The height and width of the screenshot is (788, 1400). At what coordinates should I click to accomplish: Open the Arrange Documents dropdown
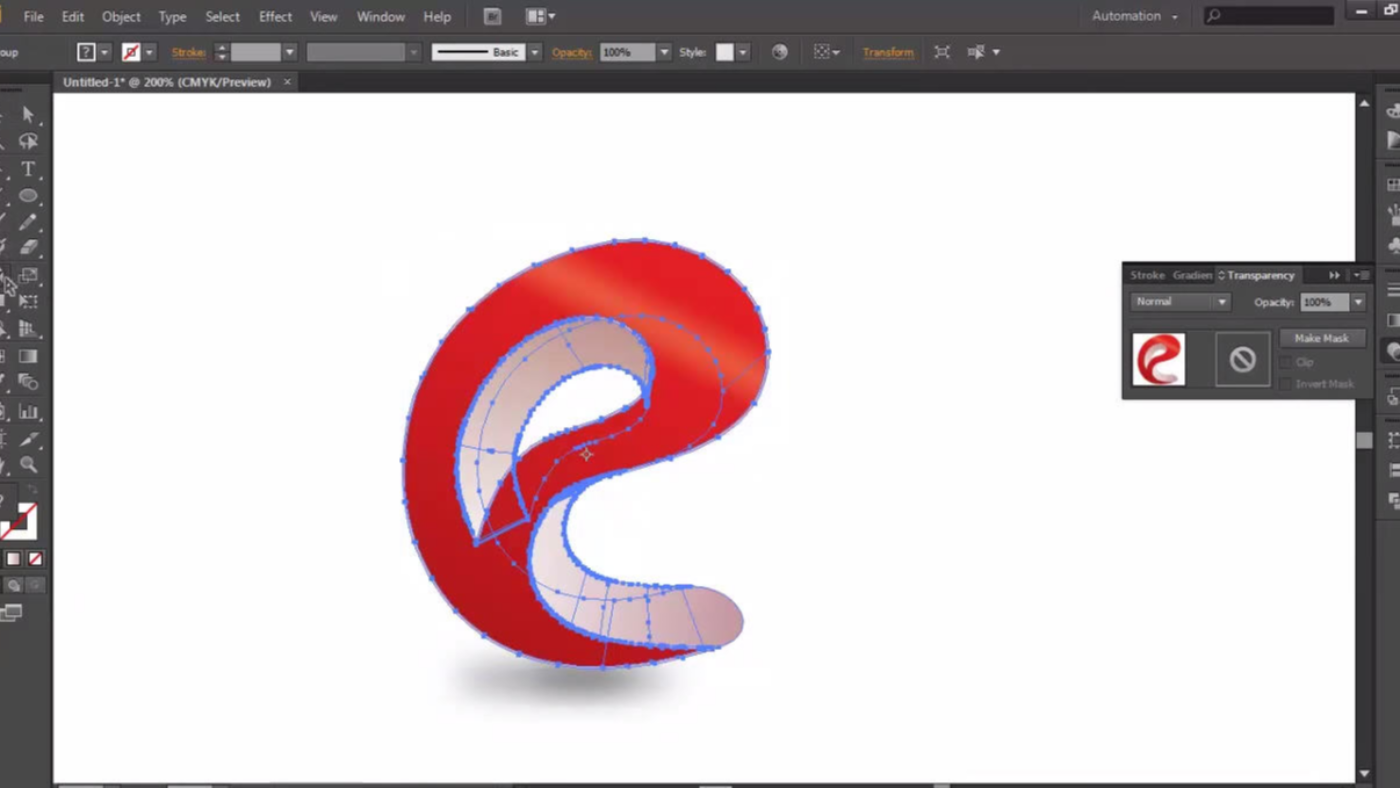pyautogui.click(x=540, y=16)
